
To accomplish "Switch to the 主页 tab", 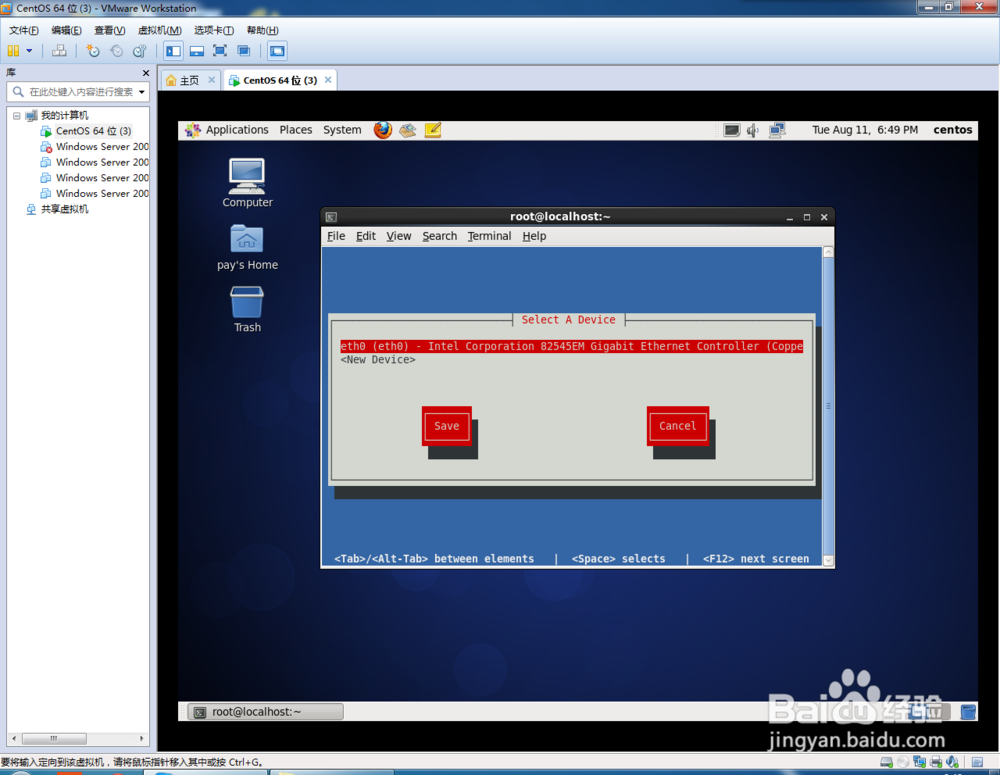I will (x=189, y=80).
